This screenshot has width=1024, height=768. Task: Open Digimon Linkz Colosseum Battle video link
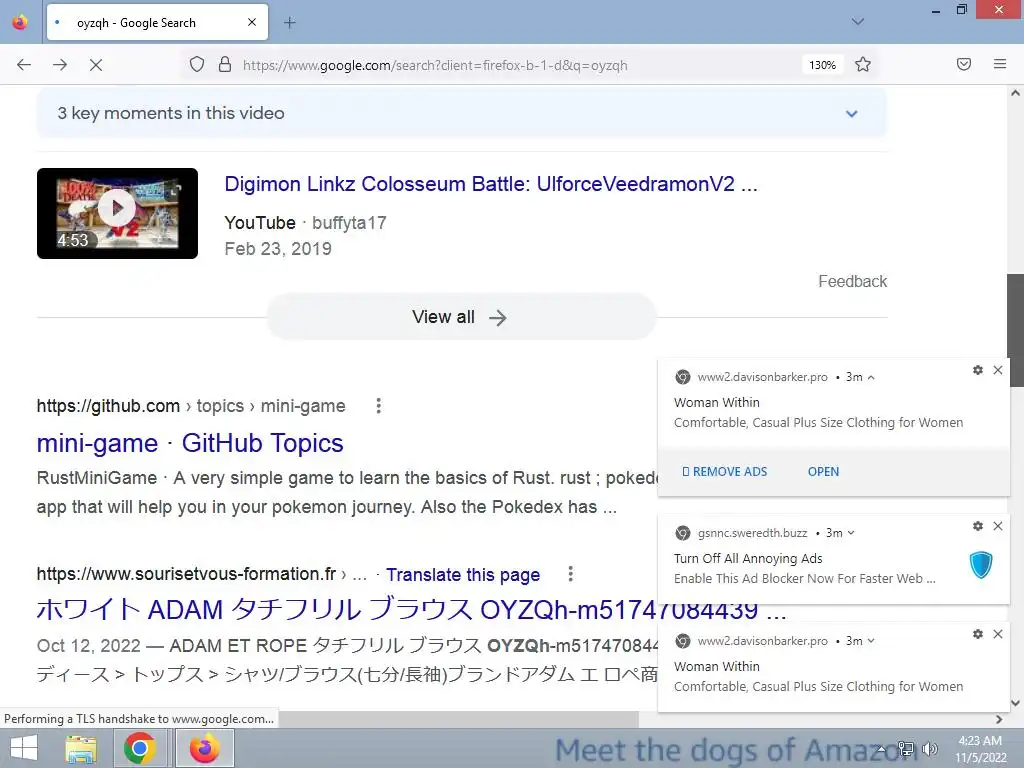490,184
